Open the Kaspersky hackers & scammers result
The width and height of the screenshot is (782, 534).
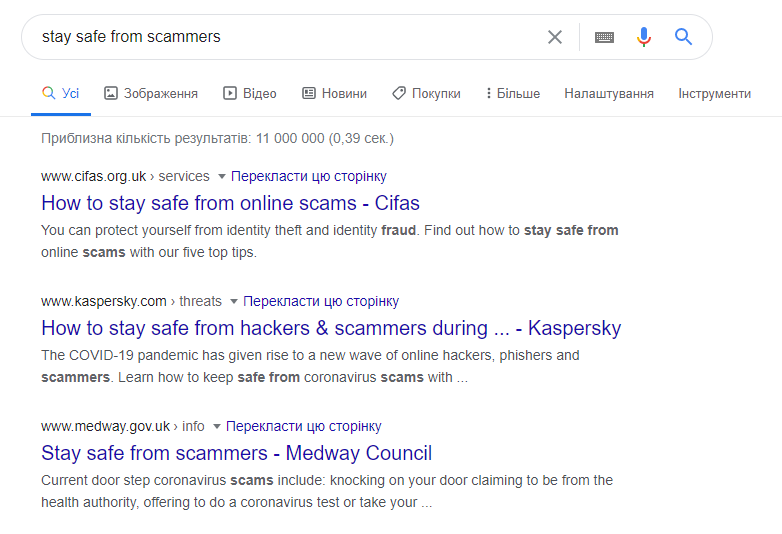(331, 328)
